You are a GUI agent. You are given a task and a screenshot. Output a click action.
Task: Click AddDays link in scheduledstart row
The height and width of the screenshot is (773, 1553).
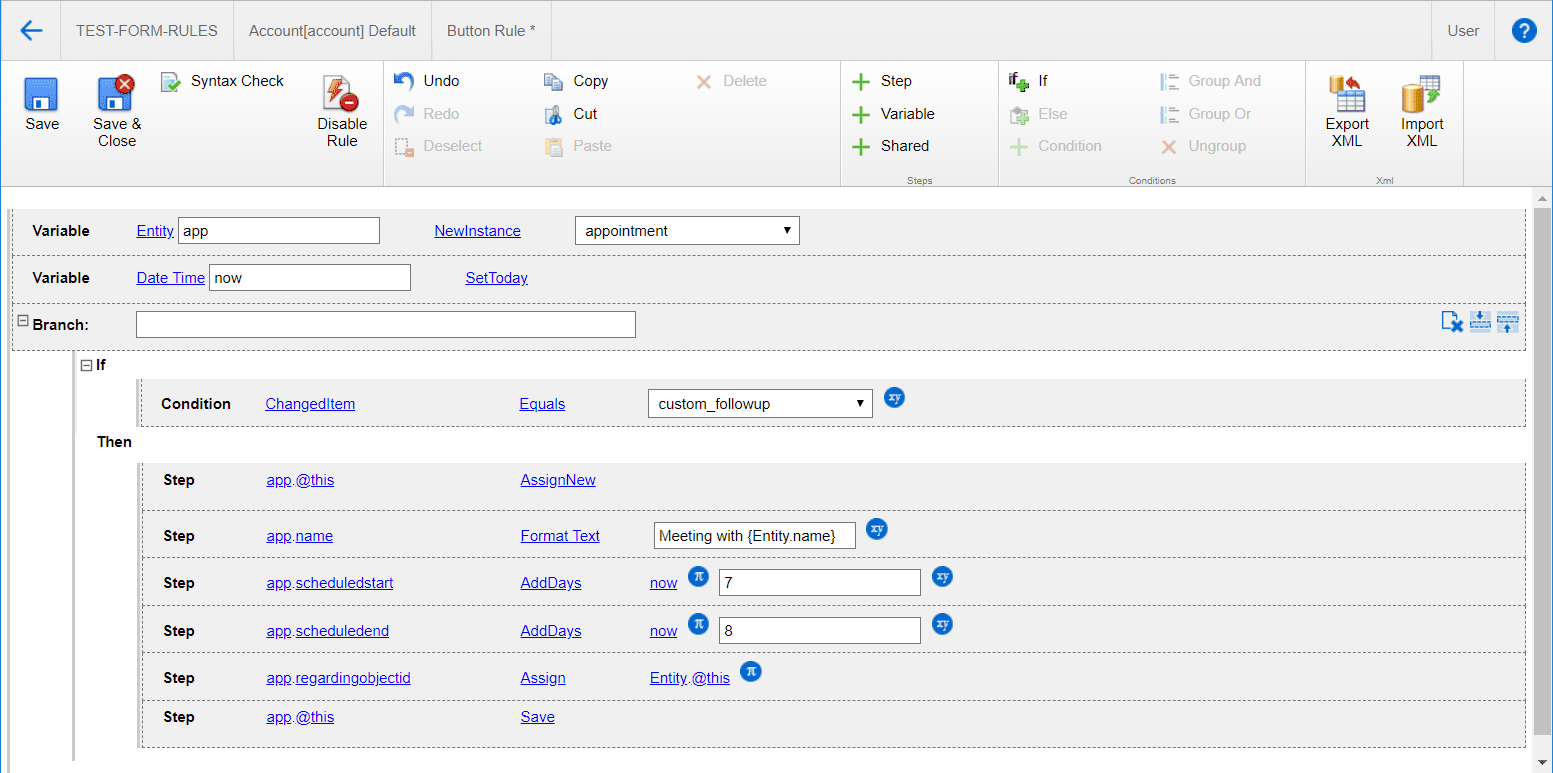550,583
